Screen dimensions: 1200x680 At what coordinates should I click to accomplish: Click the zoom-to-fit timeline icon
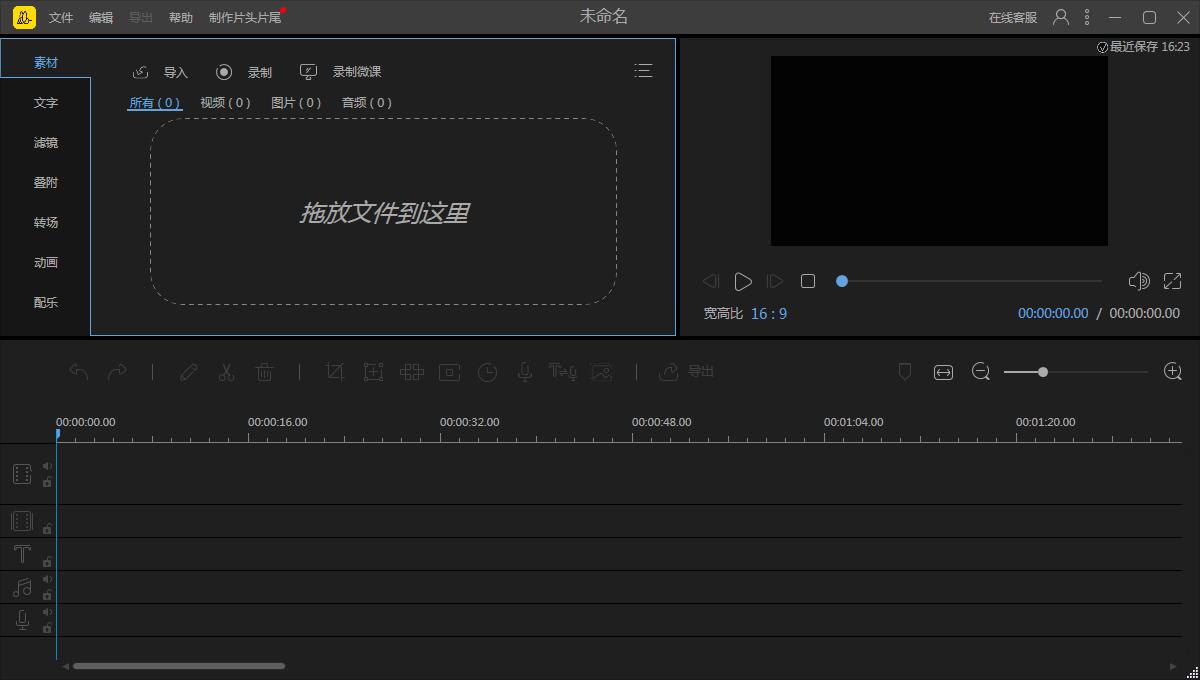click(943, 372)
